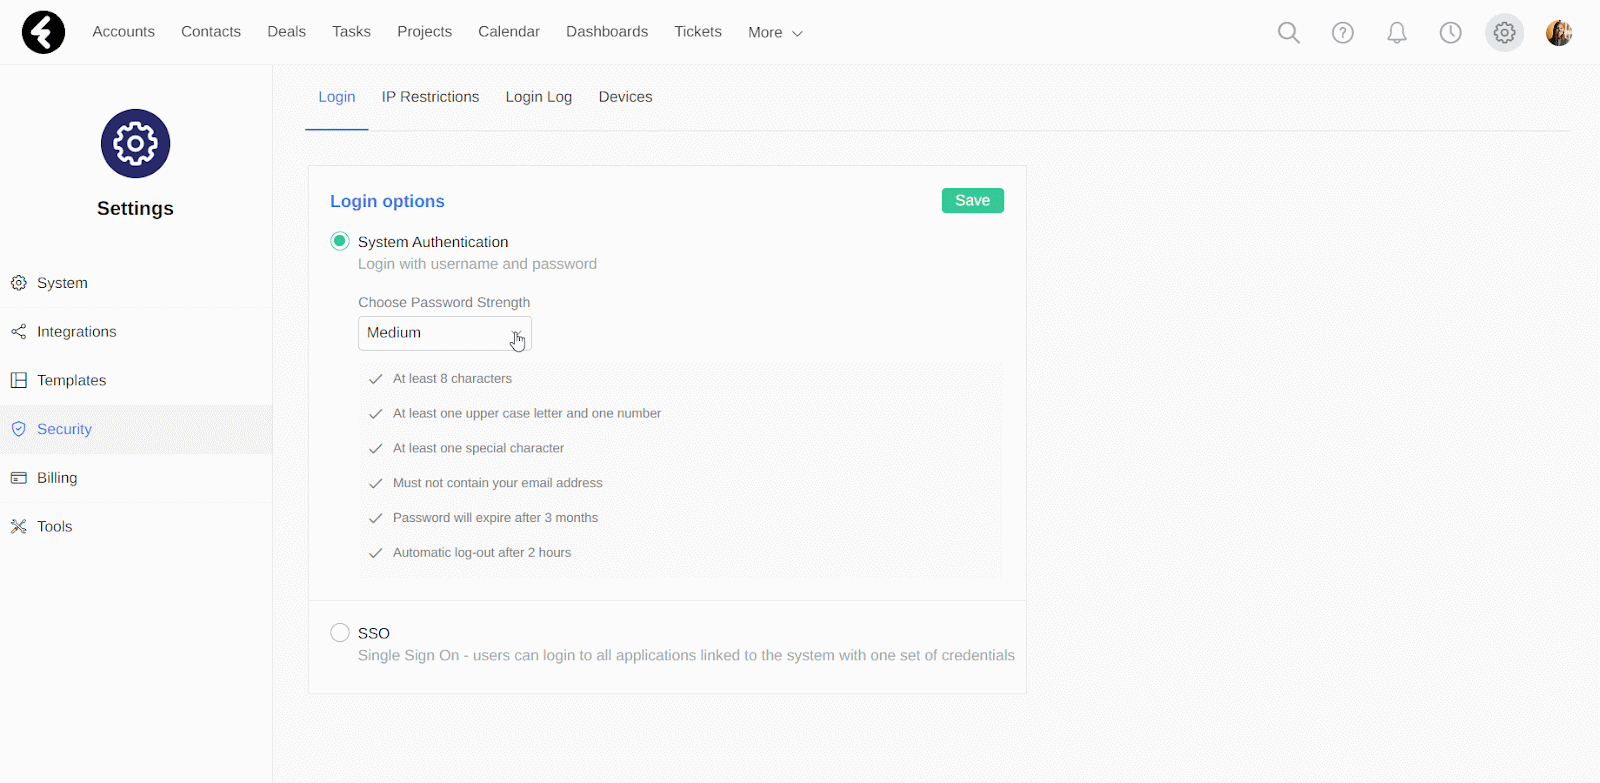
Task: Select the SSO radio button
Action: (x=340, y=632)
